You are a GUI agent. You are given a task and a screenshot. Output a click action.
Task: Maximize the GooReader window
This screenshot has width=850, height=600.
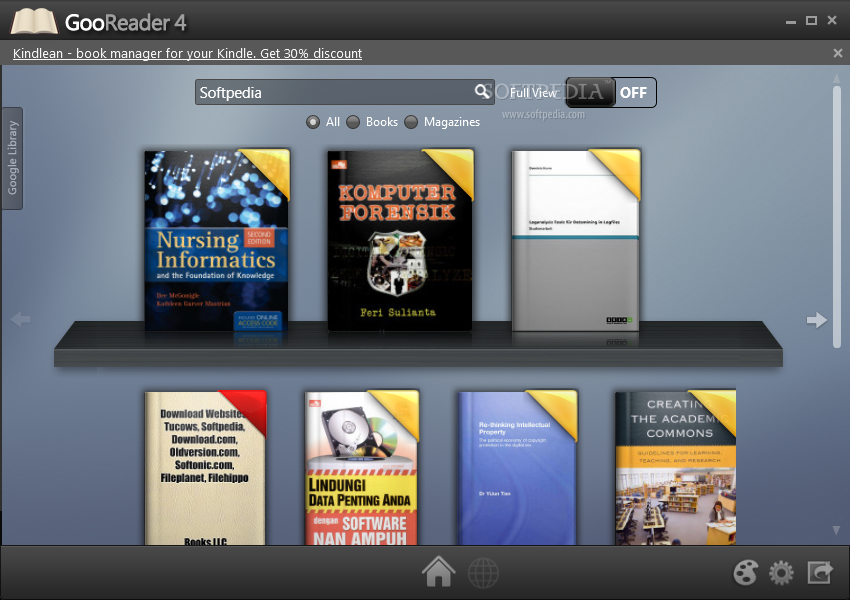pos(812,21)
